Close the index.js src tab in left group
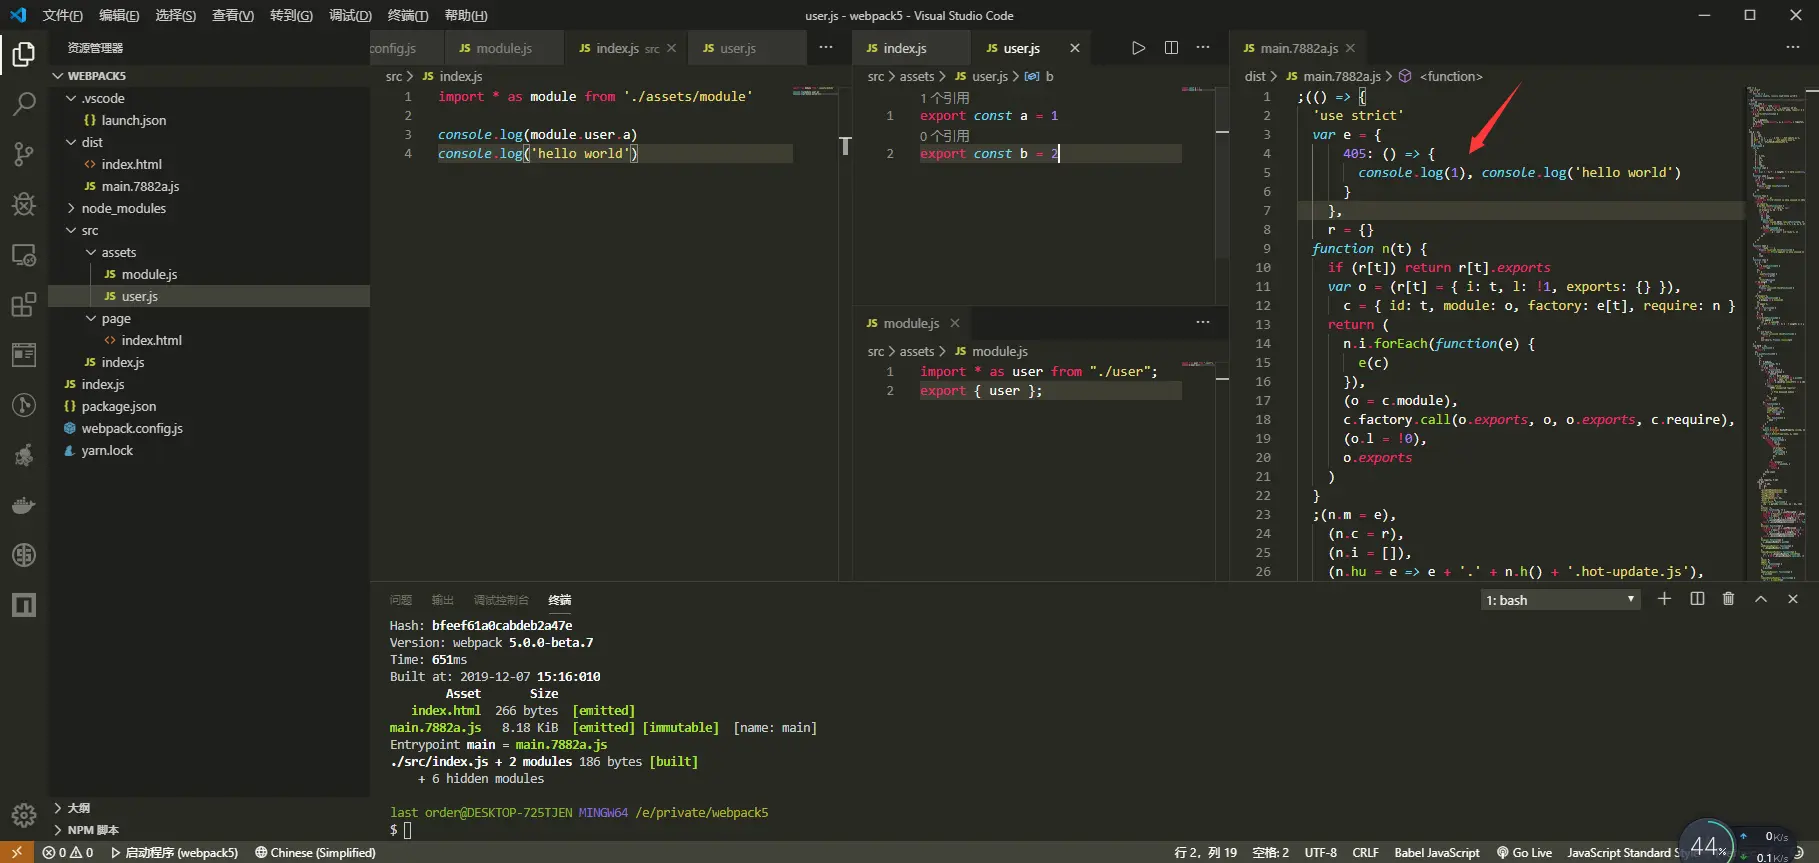 [x=671, y=48]
